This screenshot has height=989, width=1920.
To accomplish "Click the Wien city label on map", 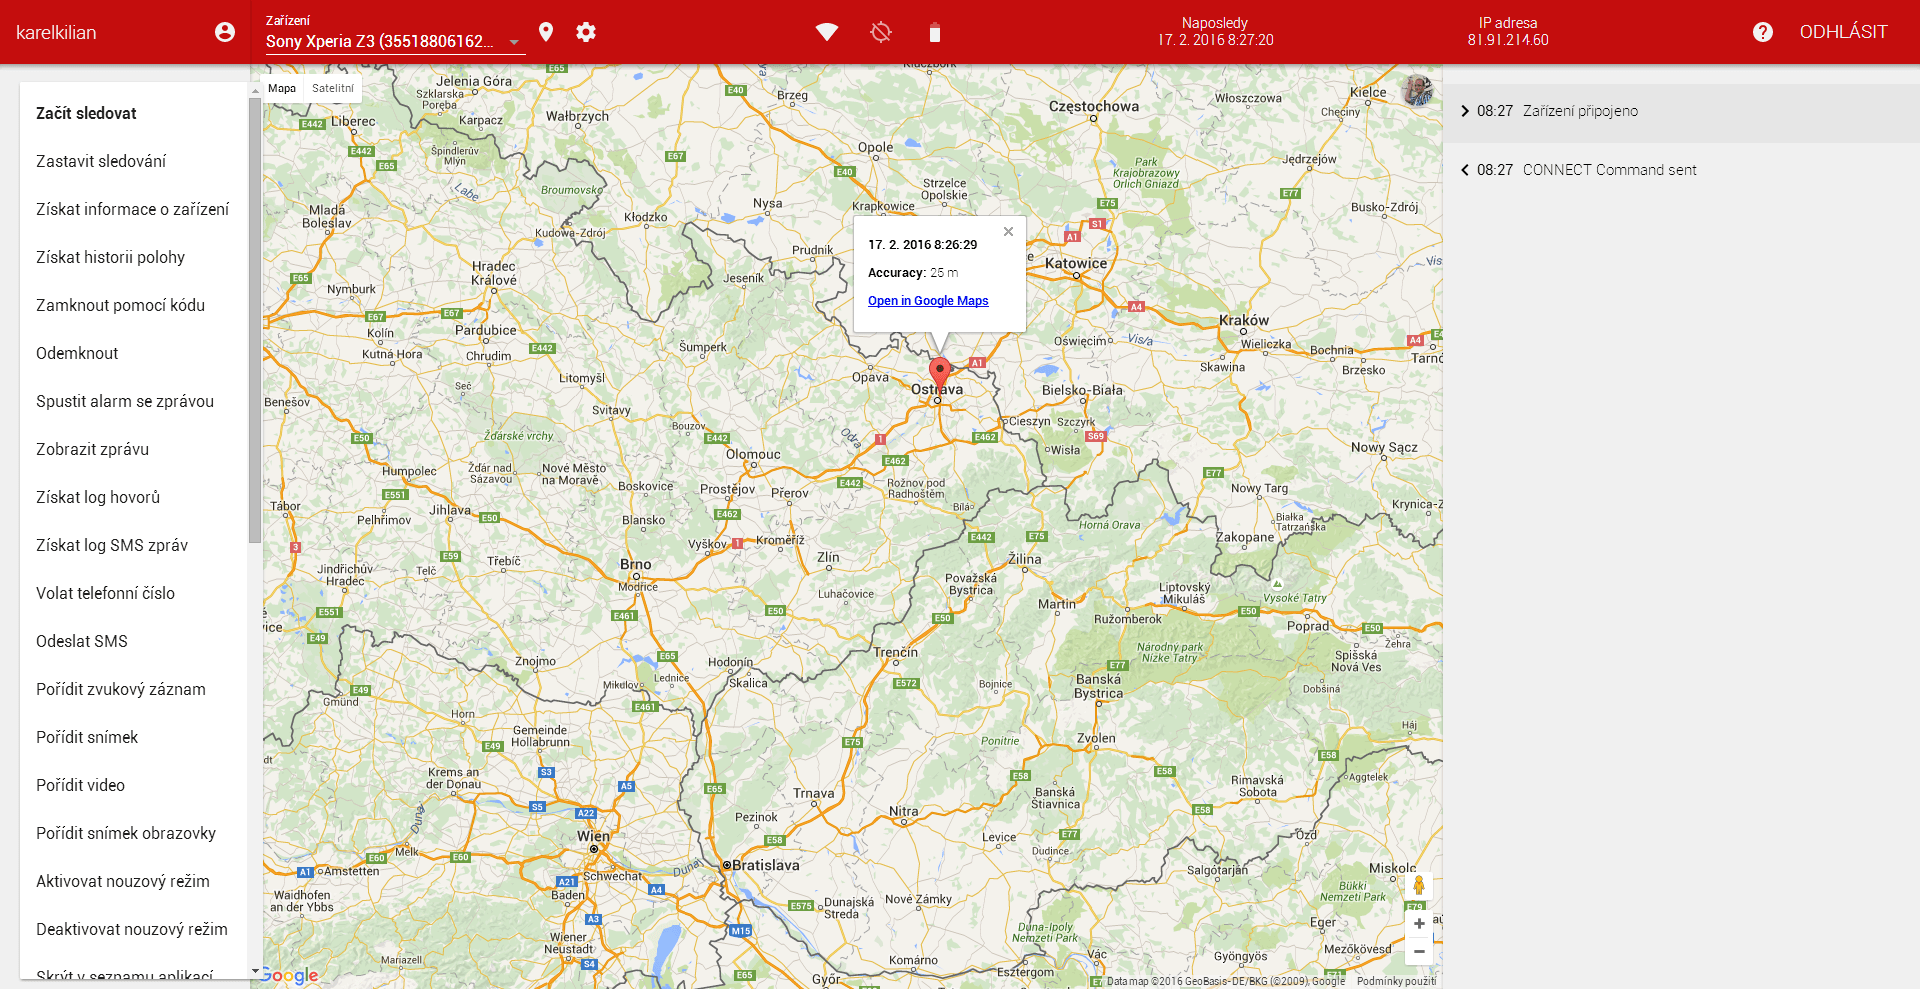I will (x=593, y=836).
